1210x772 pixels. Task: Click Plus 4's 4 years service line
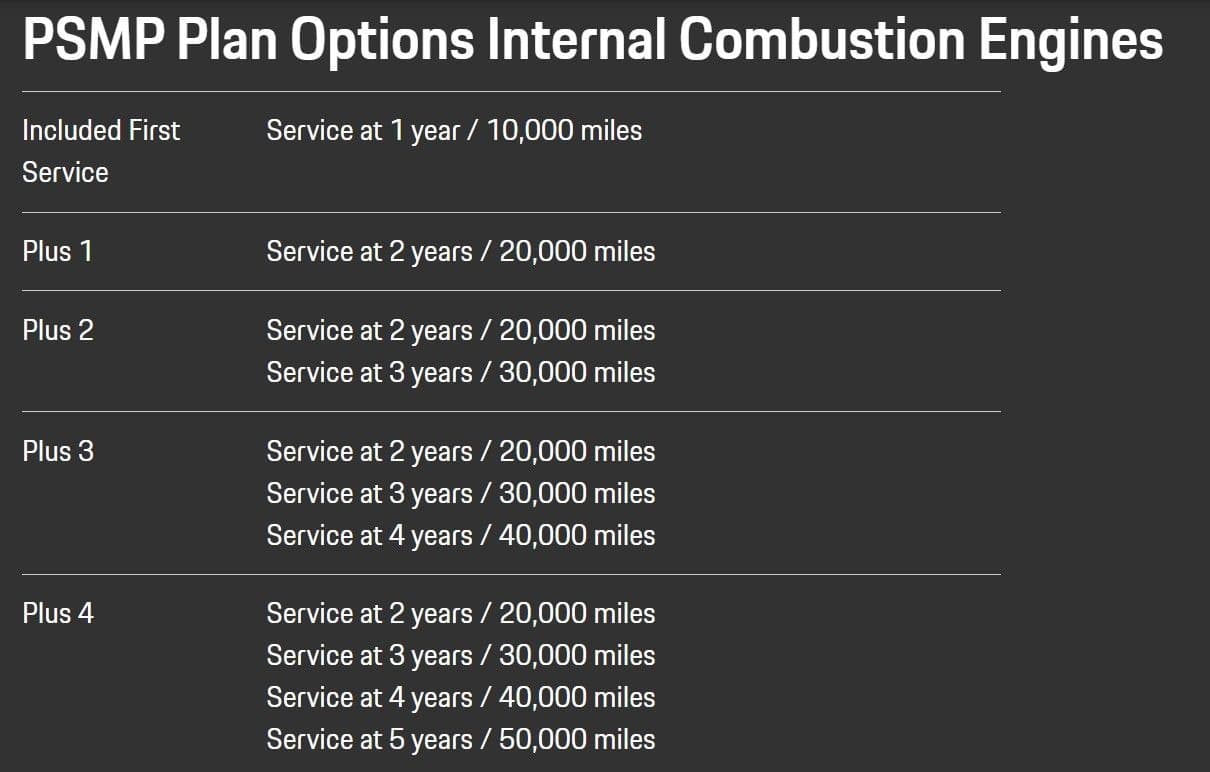point(460,698)
